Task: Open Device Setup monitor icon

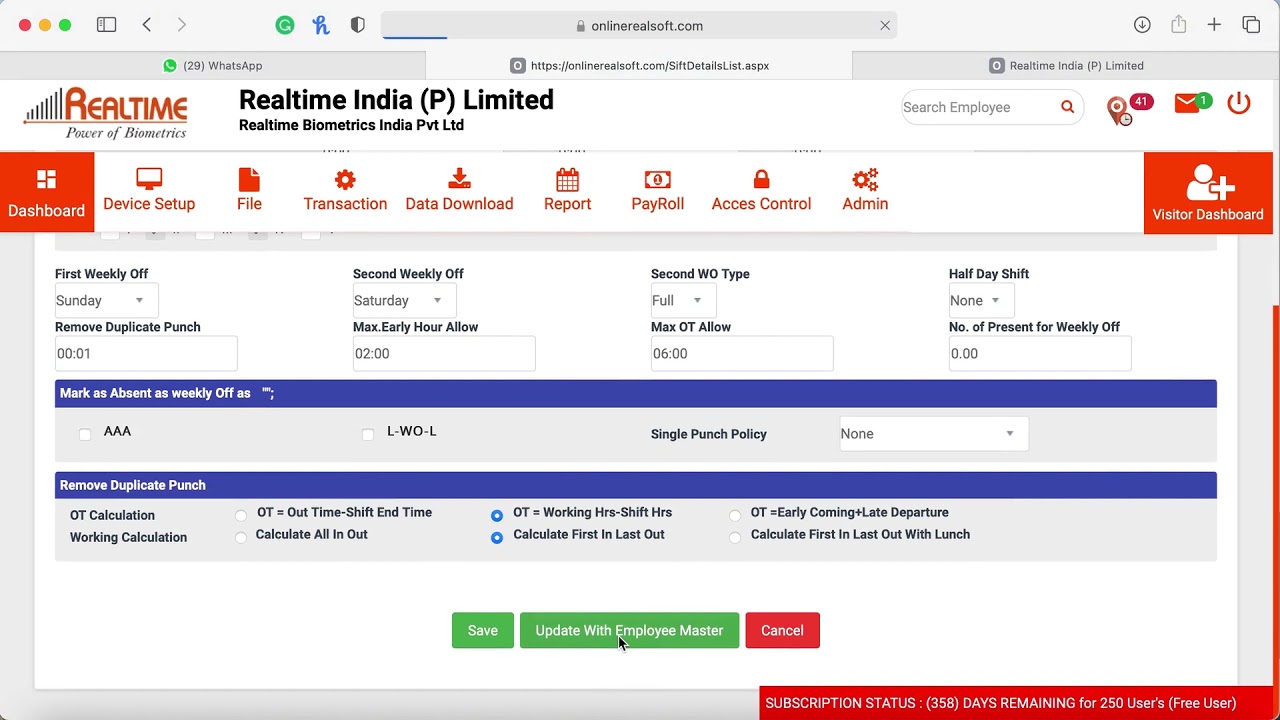Action: (149, 180)
